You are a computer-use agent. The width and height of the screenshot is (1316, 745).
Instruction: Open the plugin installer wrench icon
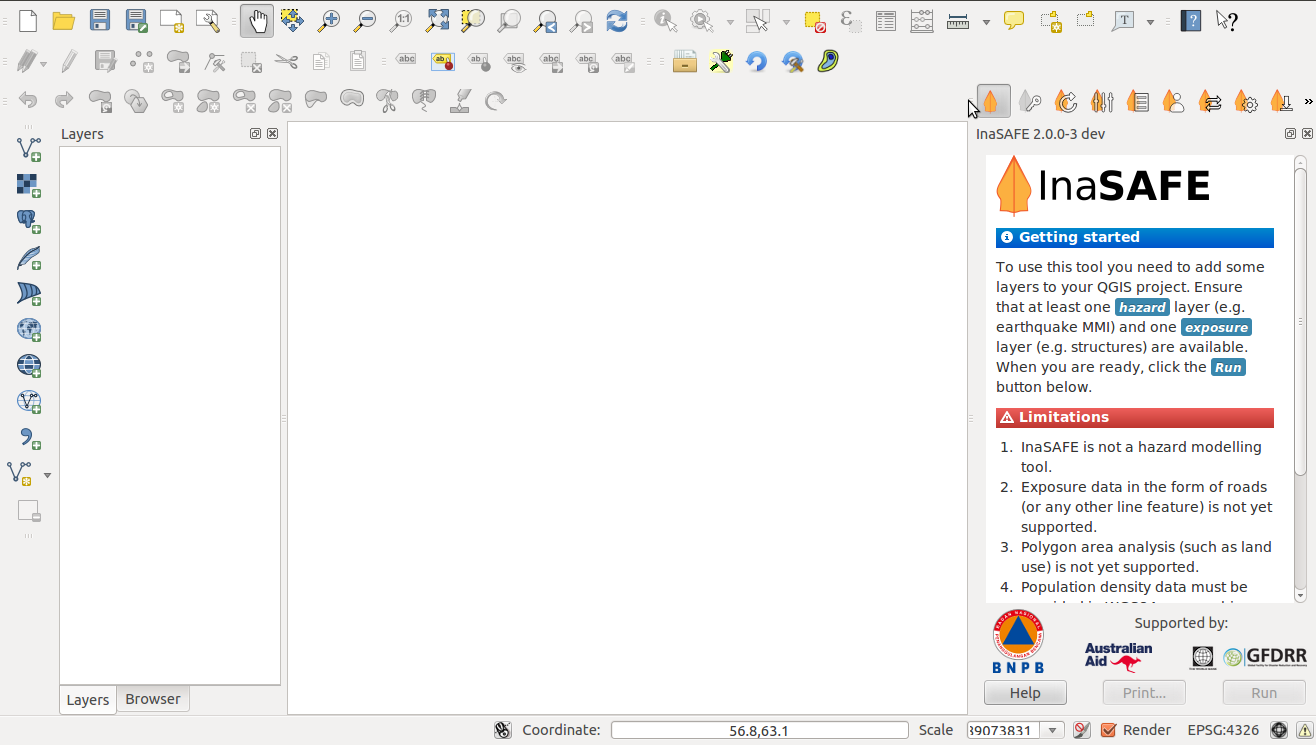click(x=721, y=61)
